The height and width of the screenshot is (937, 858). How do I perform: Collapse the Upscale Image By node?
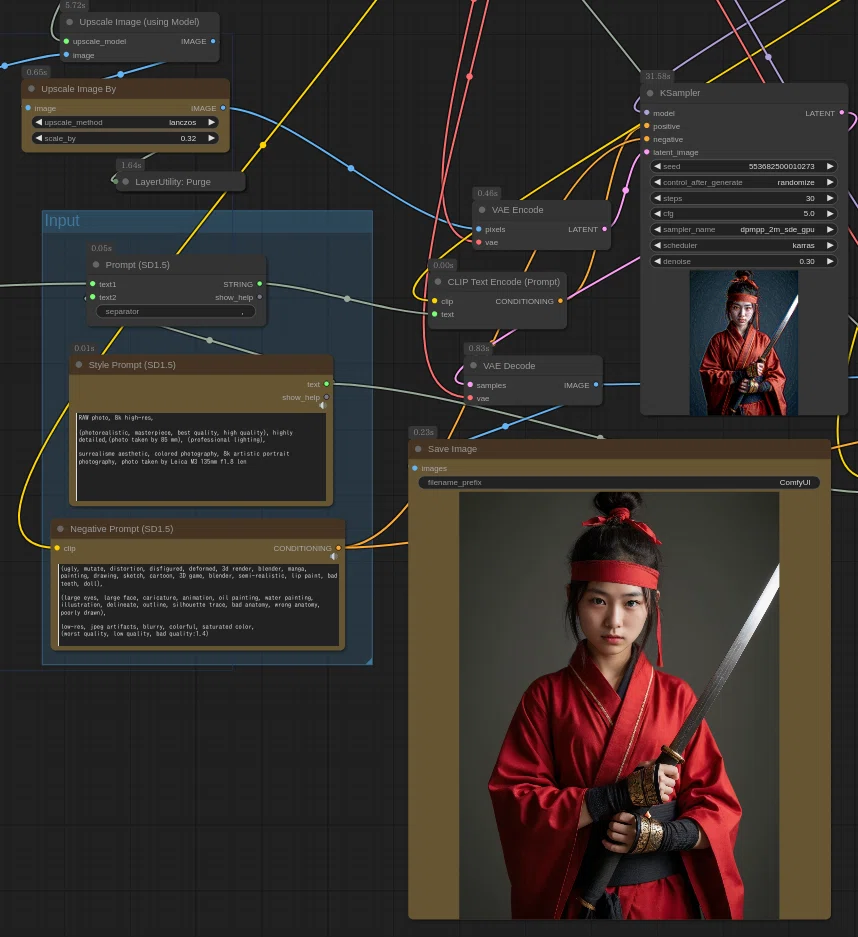coord(32,89)
